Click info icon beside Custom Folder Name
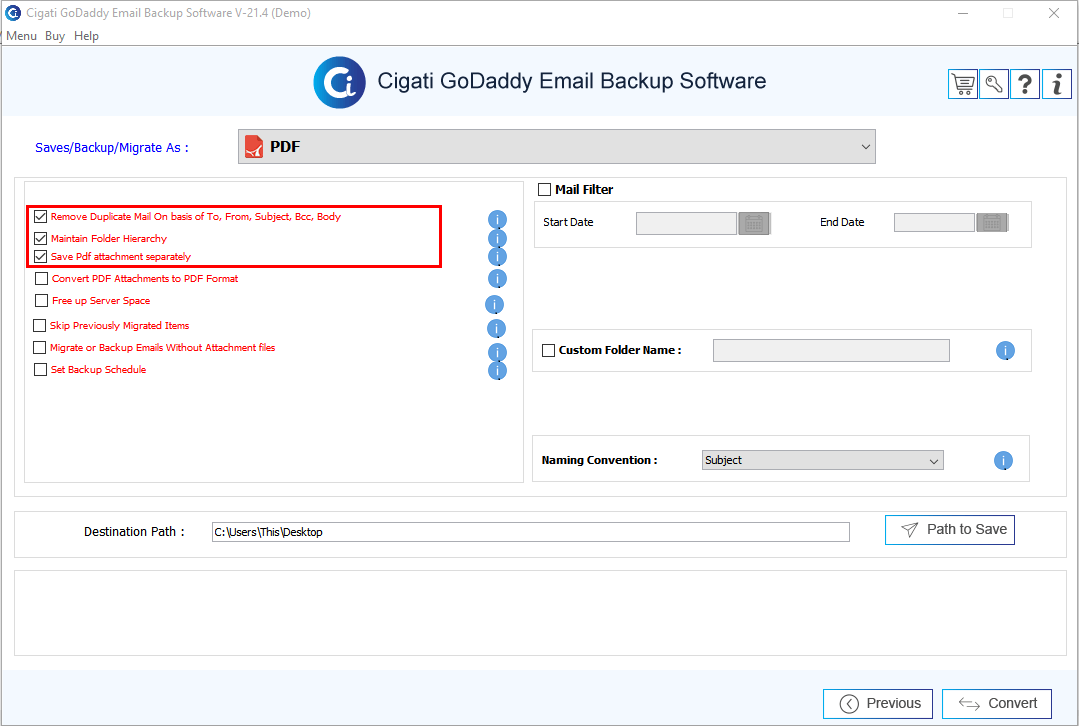This screenshot has width=1079, height=726. tap(1005, 351)
